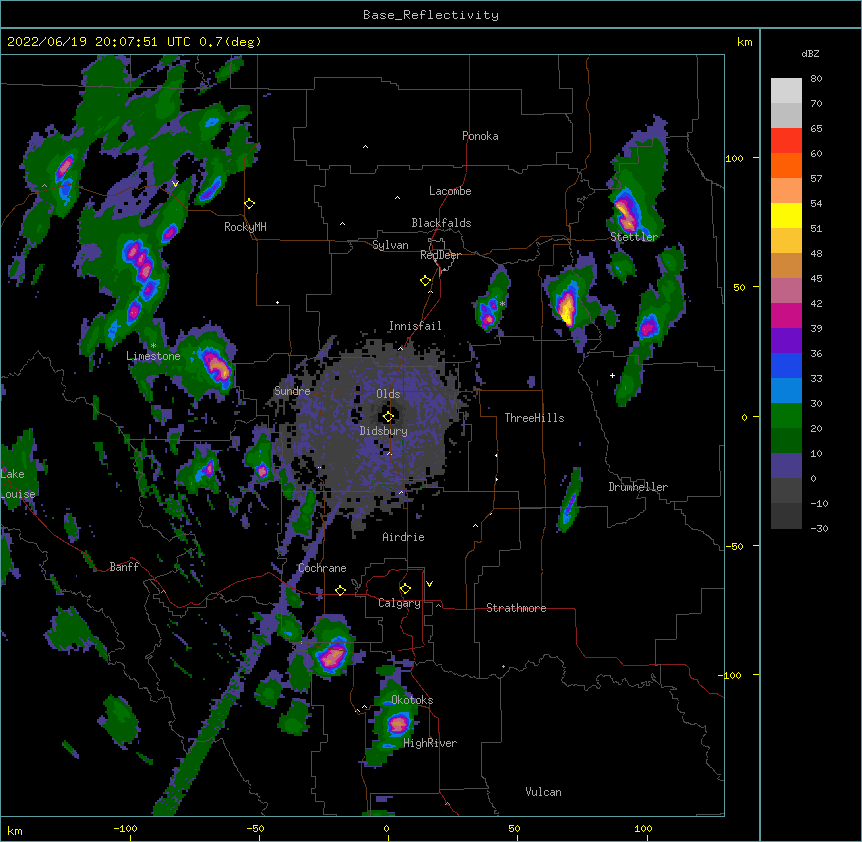Click the -50 tick on bottom km axis

click(x=255, y=829)
